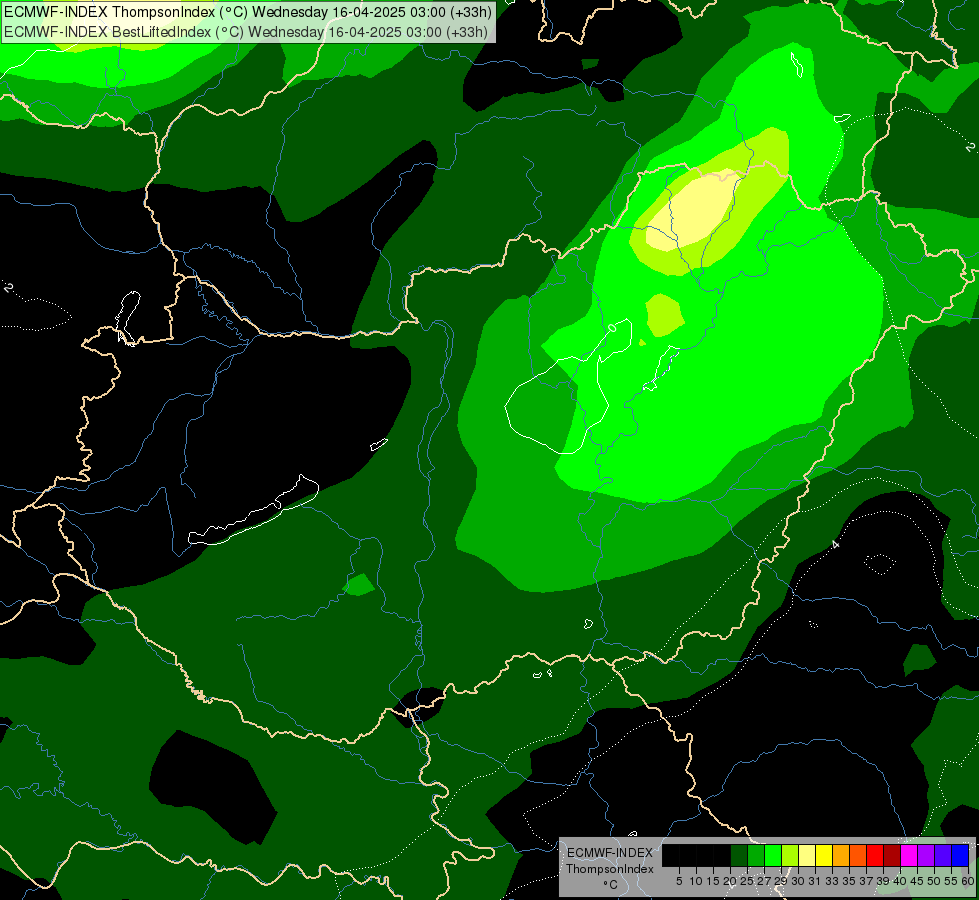Viewport: 979px width, 900px height.
Task: Click the legend tick value 33
Action: 832,881
